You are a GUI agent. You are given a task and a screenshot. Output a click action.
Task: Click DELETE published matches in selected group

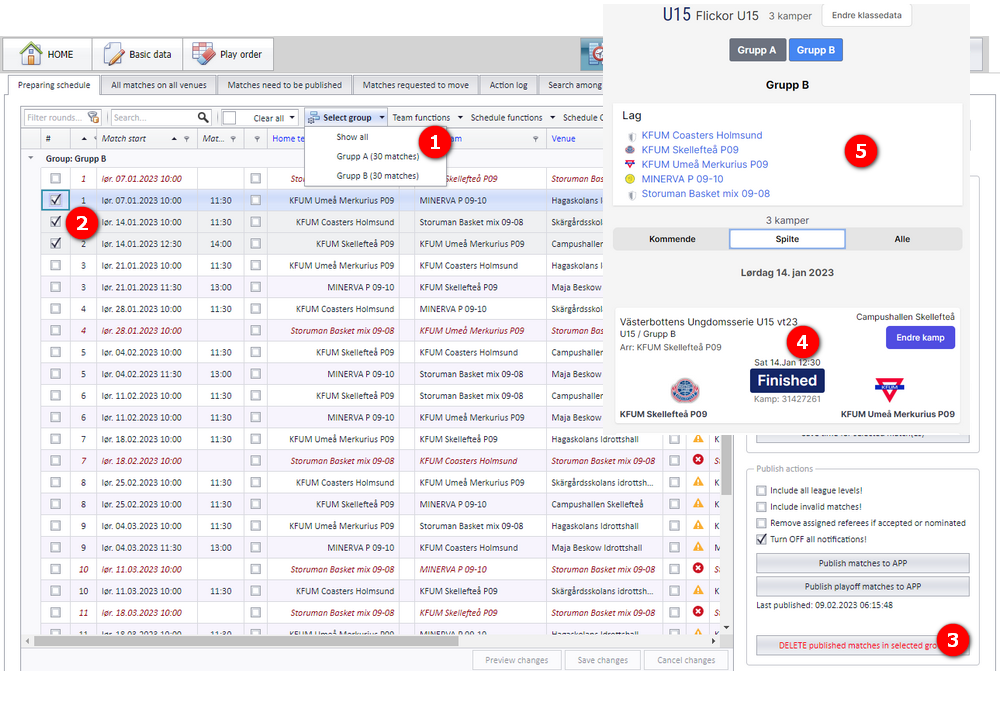coord(862,645)
